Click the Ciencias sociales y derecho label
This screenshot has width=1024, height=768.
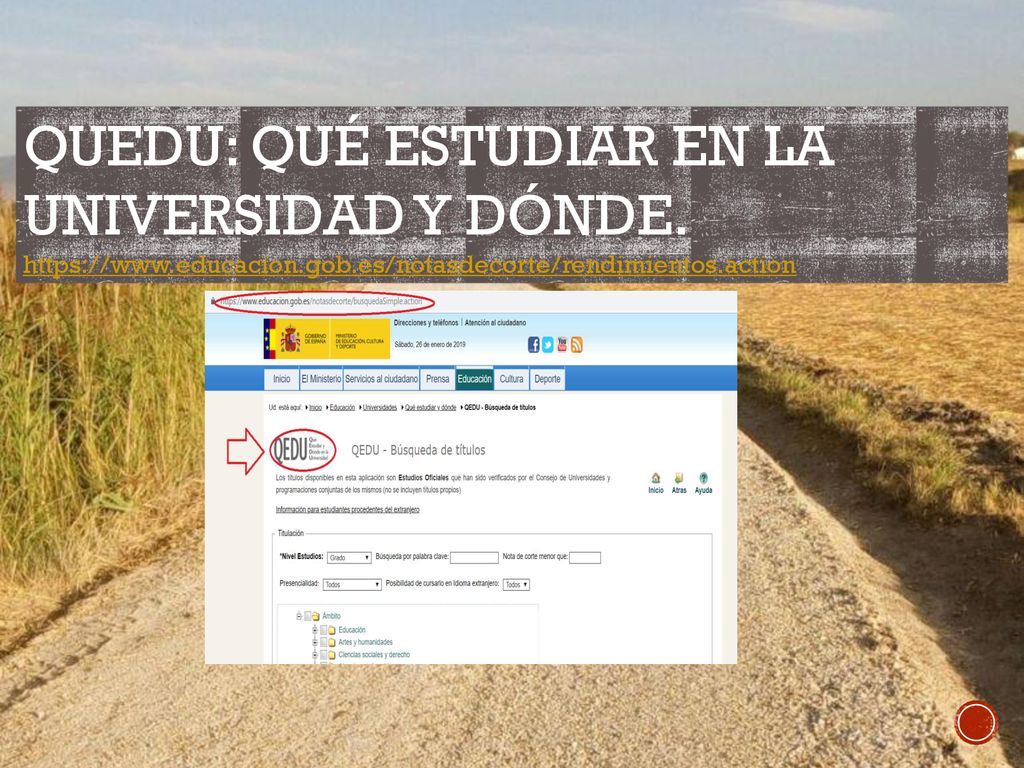374,655
